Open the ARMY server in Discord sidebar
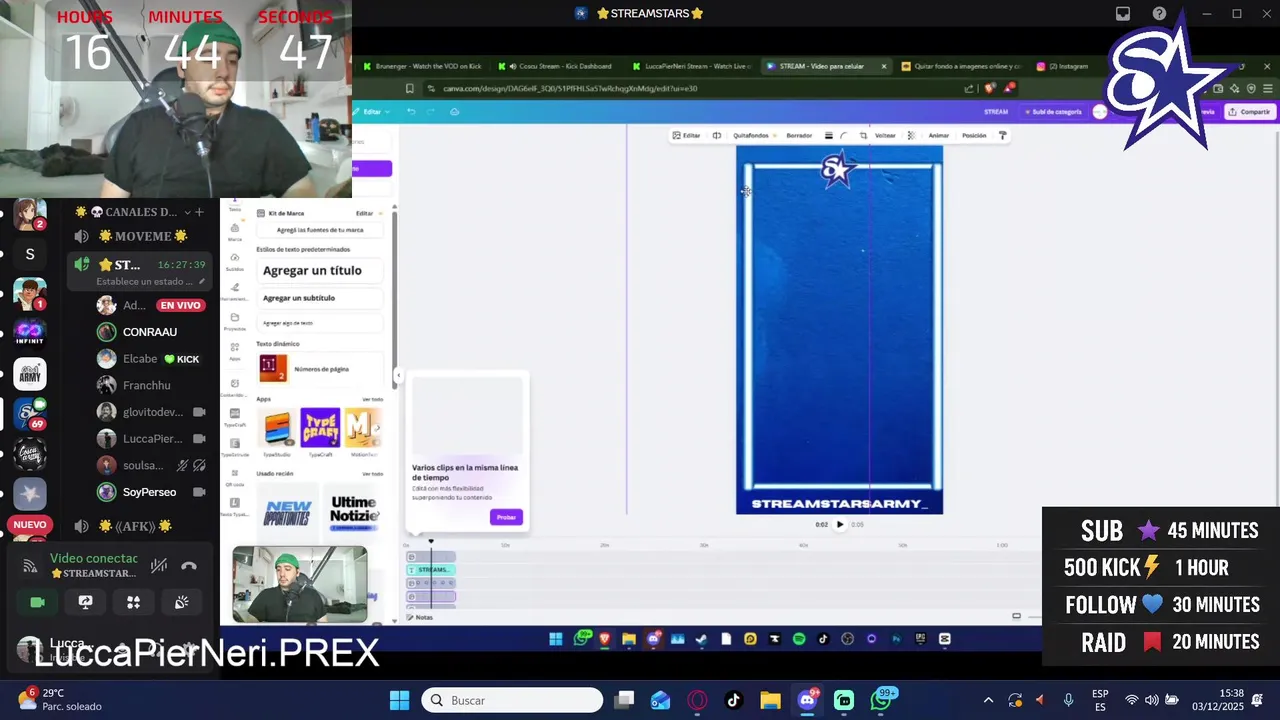Image resolution: width=1280 pixels, height=720 pixels. coord(30,374)
